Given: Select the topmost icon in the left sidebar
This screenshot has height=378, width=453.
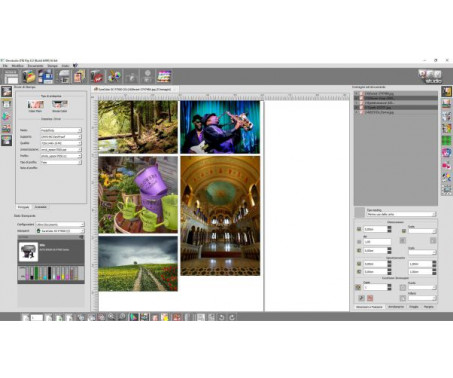Looking at the screenshot, I should point(6,92).
